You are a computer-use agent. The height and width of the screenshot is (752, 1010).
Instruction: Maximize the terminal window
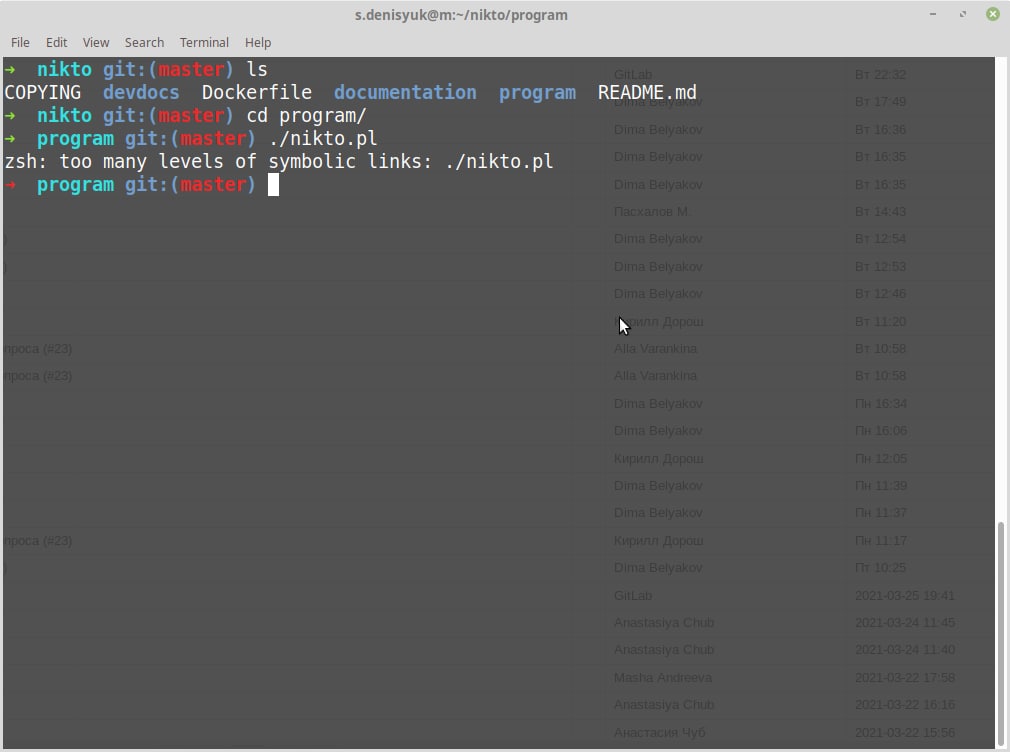(x=963, y=14)
